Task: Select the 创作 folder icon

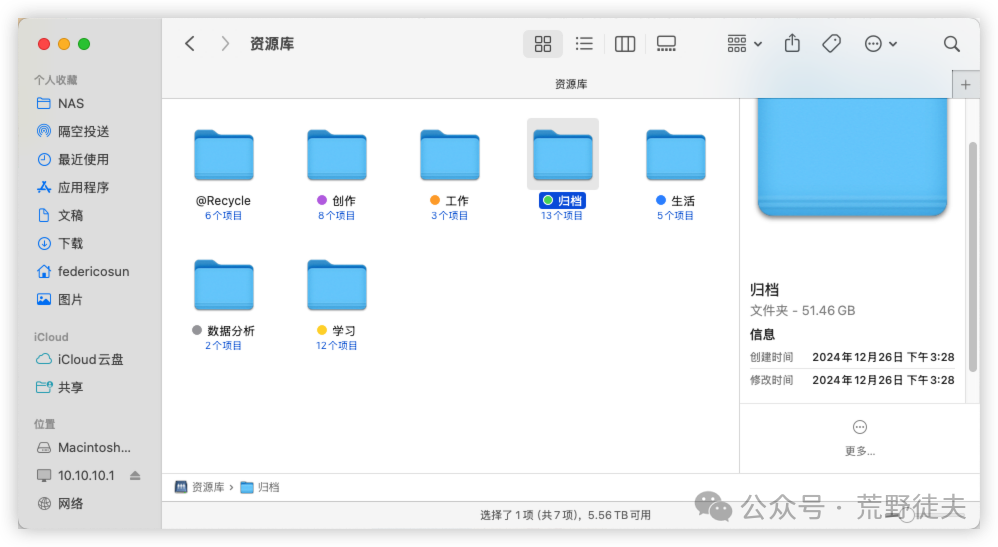Action: (337, 155)
